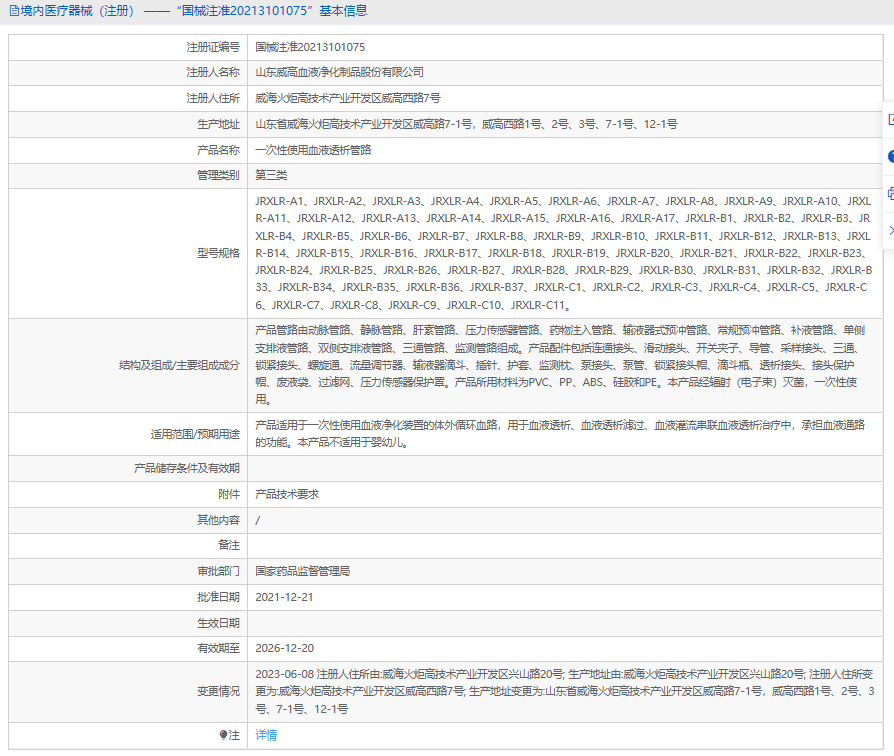
Task: Click the 产品名称 row label
Action: coord(218,150)
